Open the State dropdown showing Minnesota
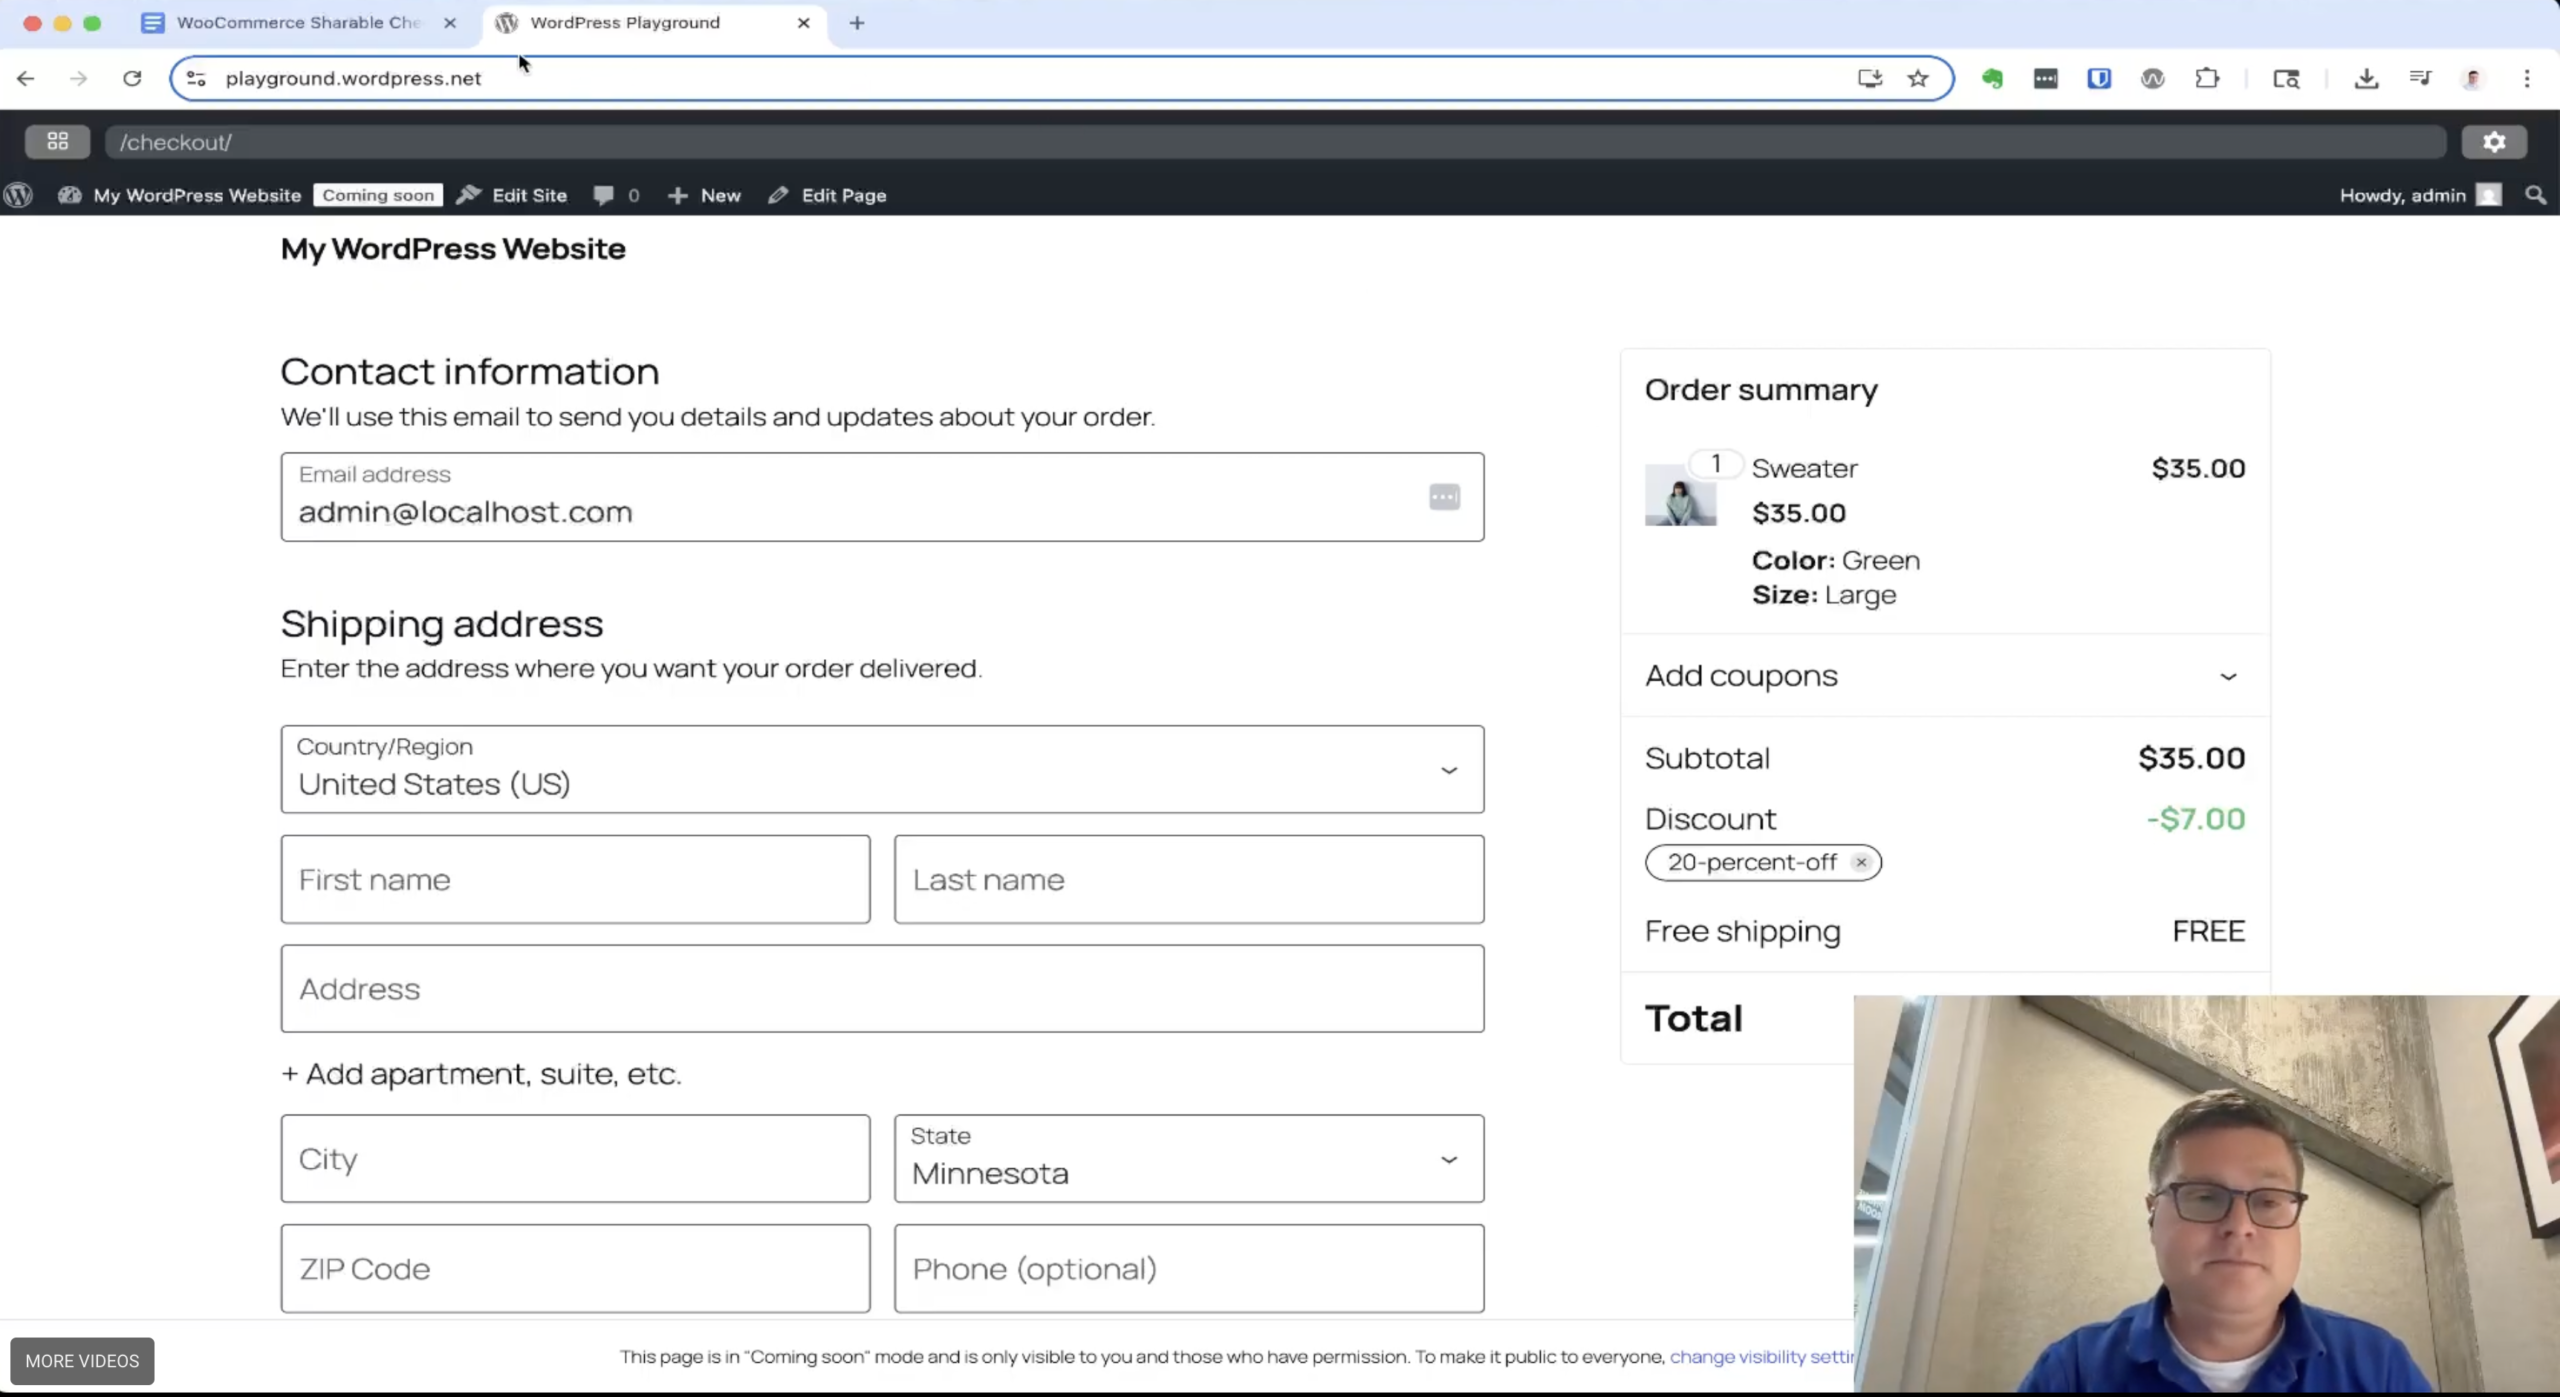The height and width of the screenshot is (1397, 2560). (1189, 1158)
